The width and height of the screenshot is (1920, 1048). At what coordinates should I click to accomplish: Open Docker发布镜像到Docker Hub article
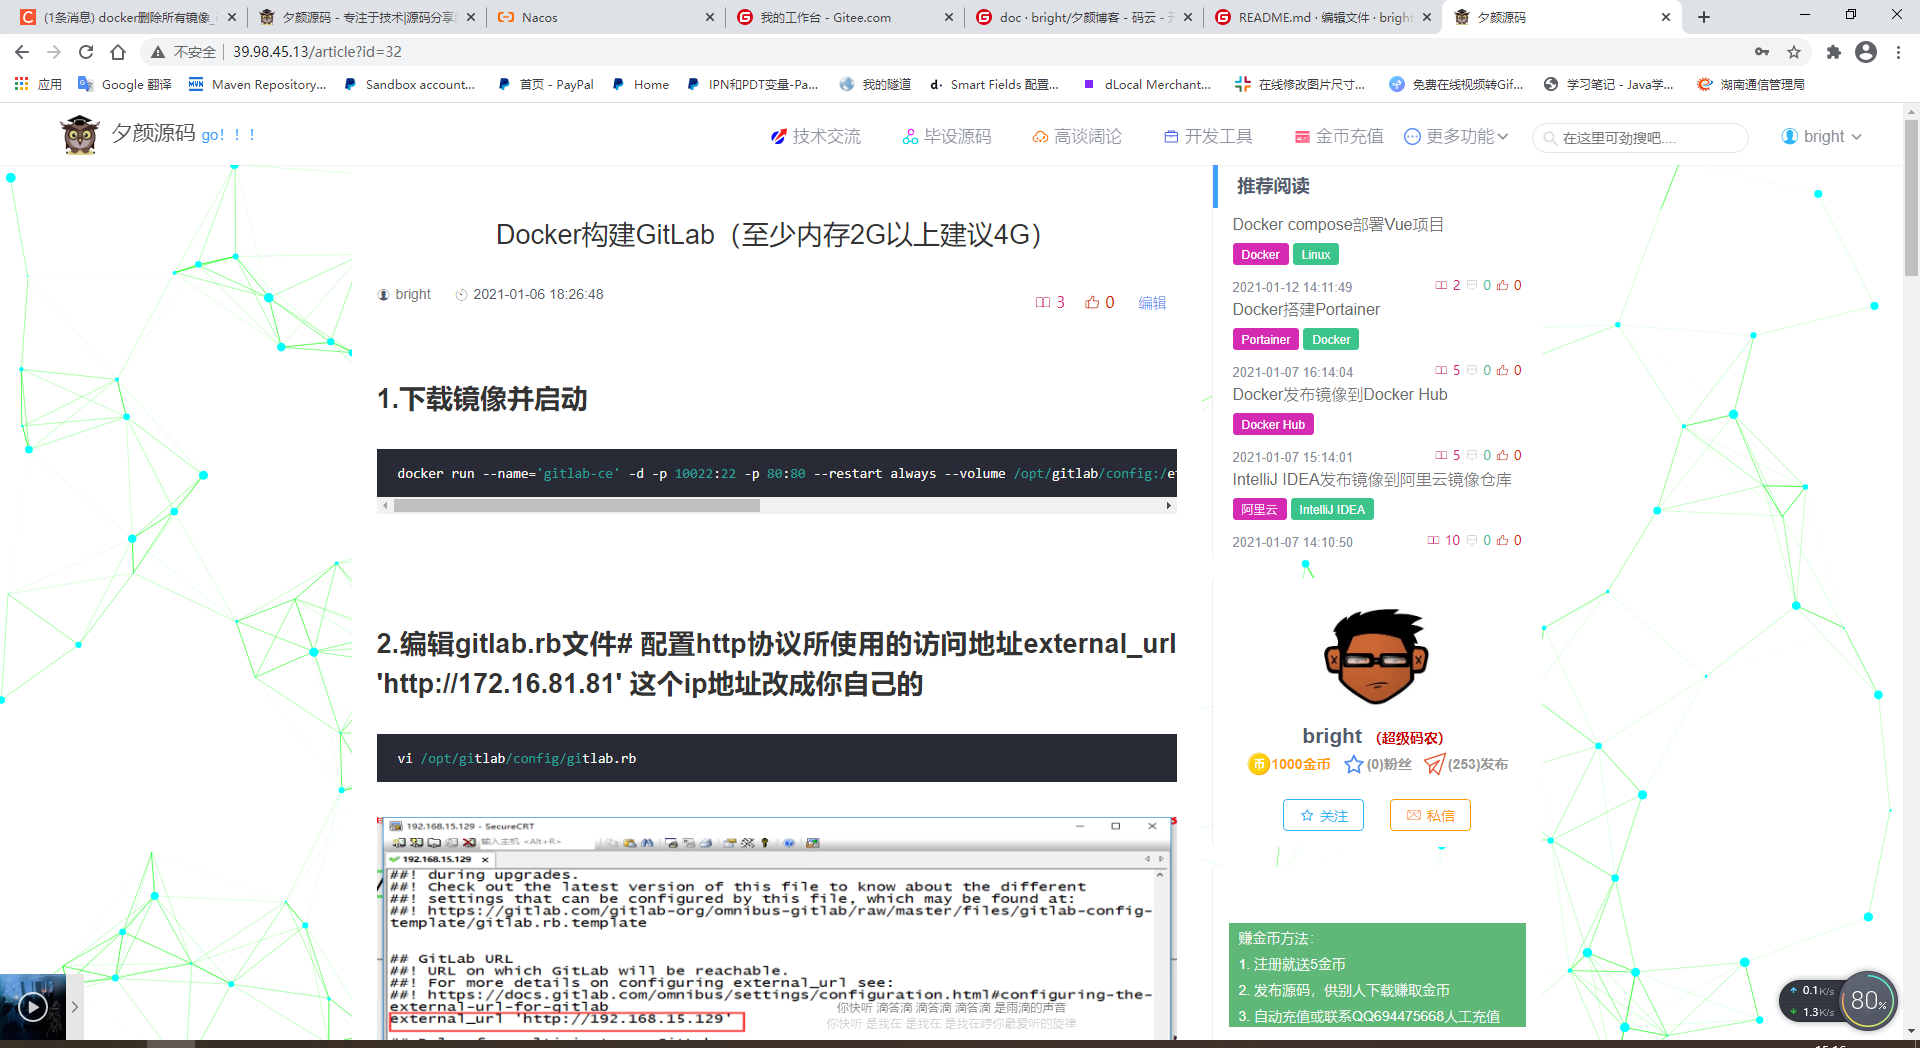1340,394
